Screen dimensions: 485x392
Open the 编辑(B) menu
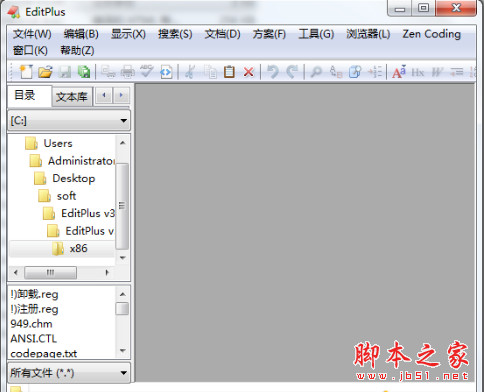81,34
